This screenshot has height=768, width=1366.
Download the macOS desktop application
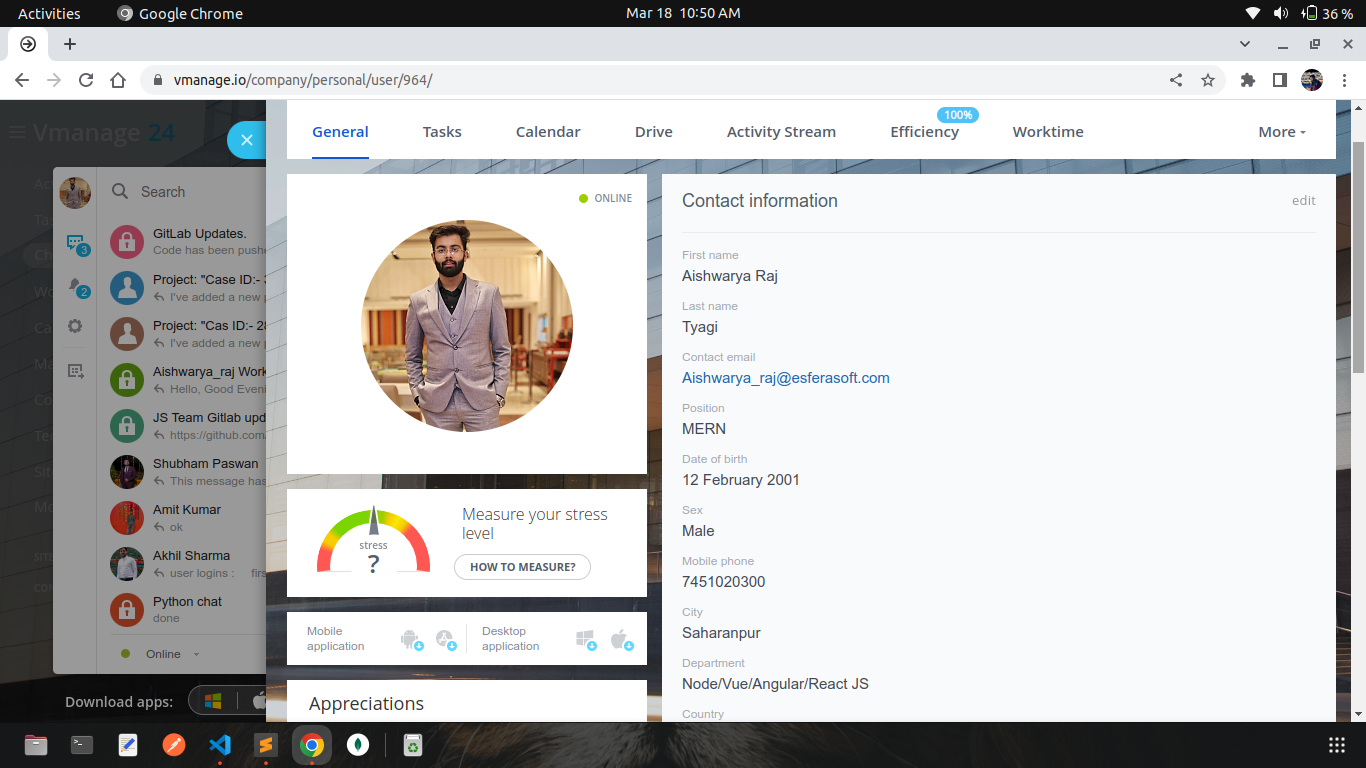(x=620, y=638)
